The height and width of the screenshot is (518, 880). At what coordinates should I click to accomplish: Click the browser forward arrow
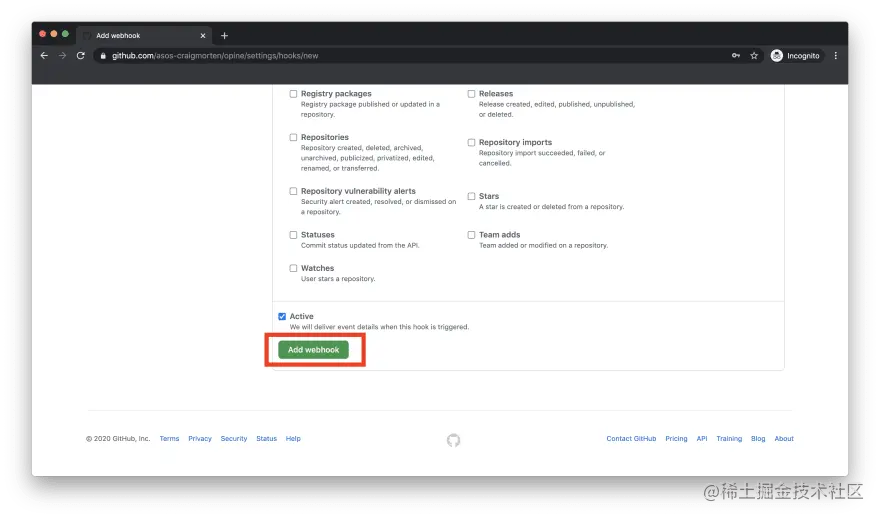tap(62, 56)
